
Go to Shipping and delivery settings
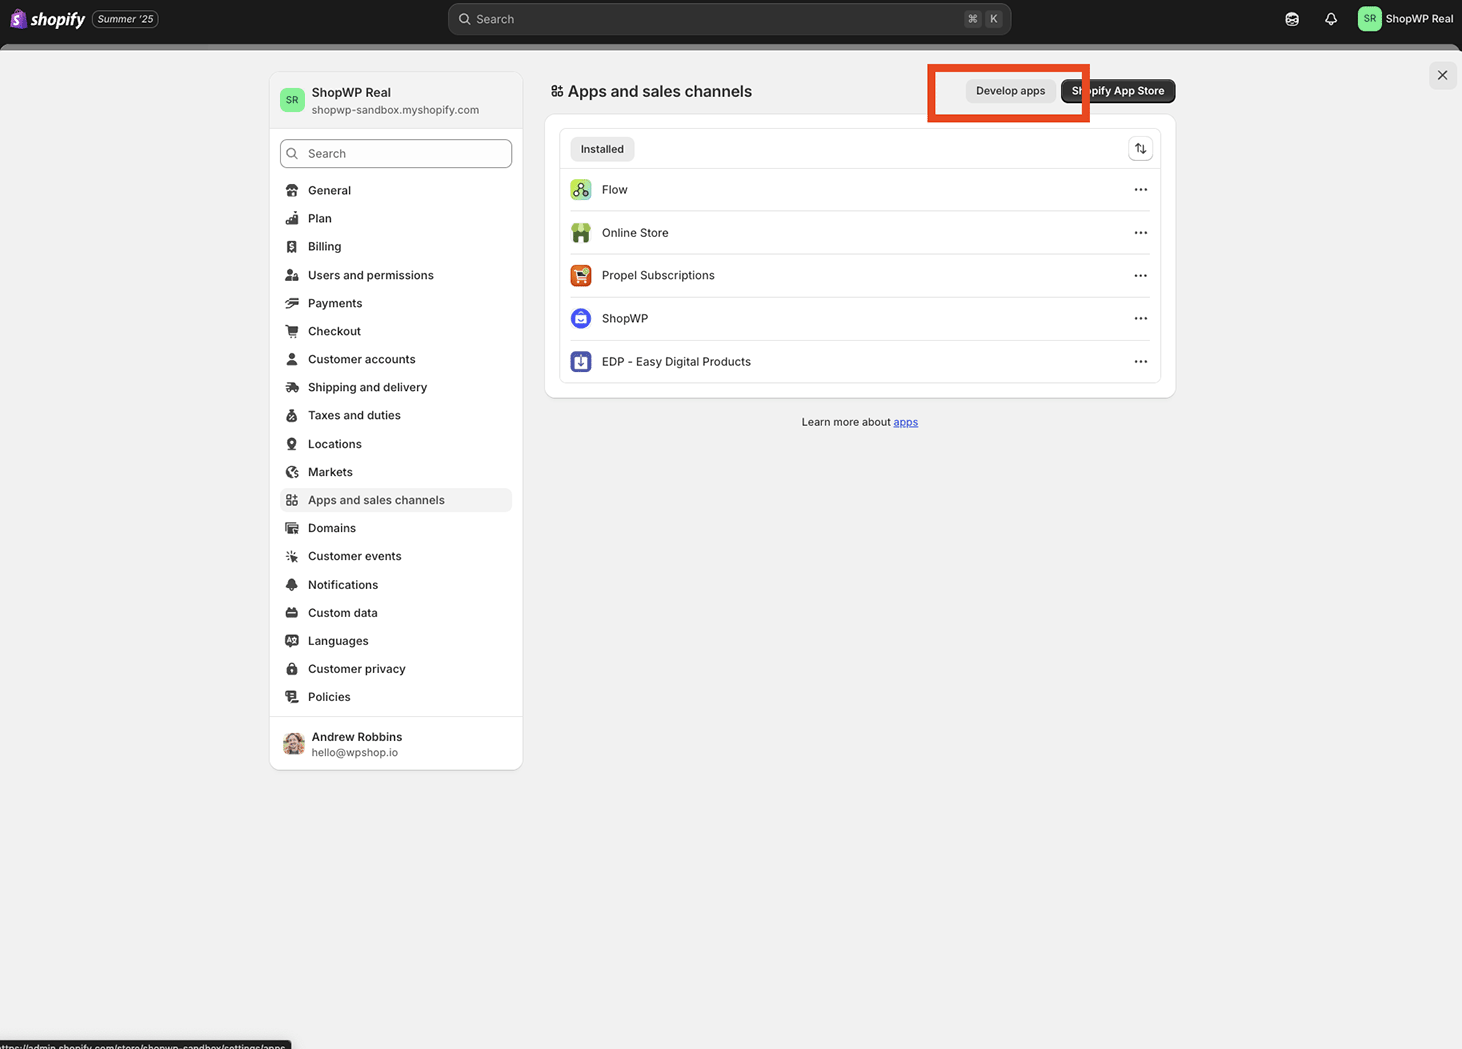[396, 387]
